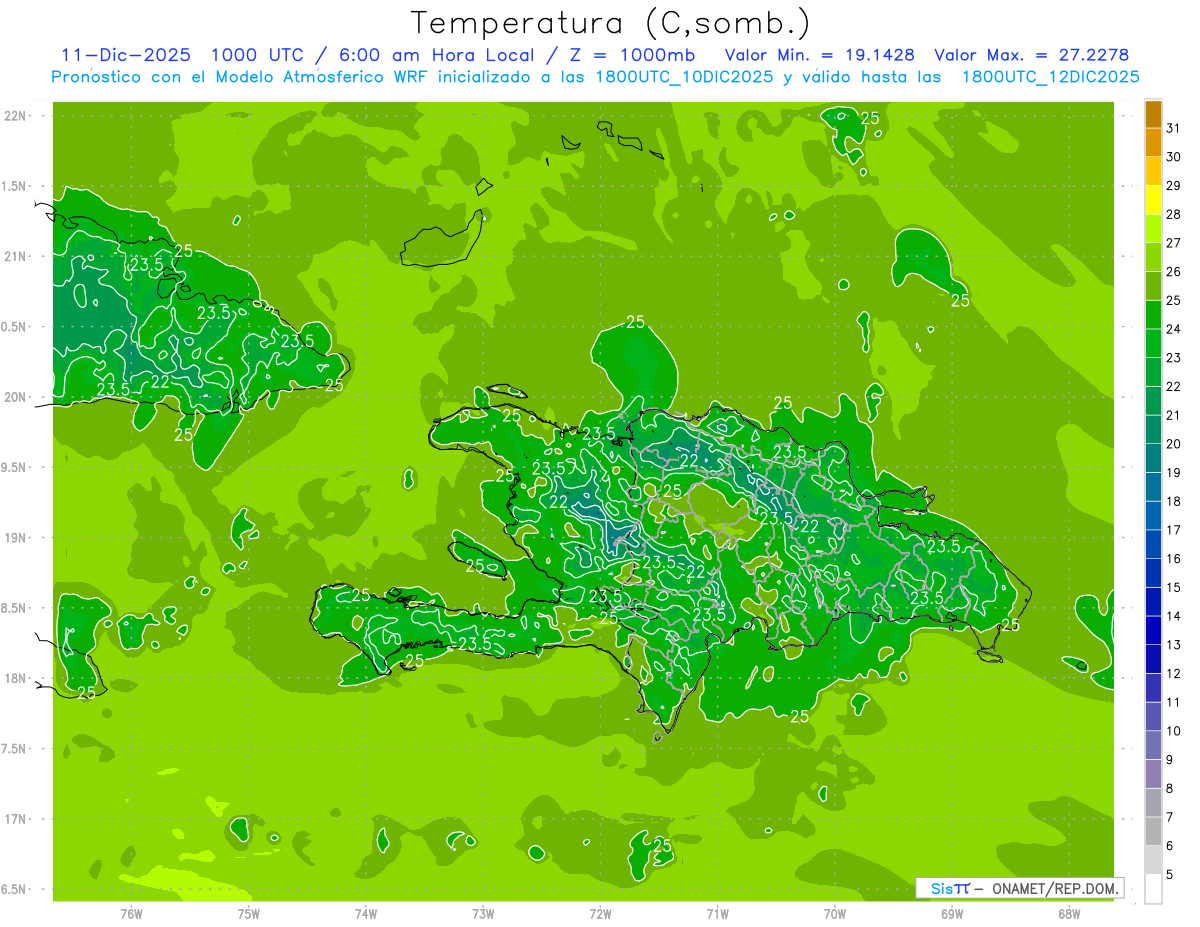
Task: Click the color scale label 19
Action: (1175, 473)
